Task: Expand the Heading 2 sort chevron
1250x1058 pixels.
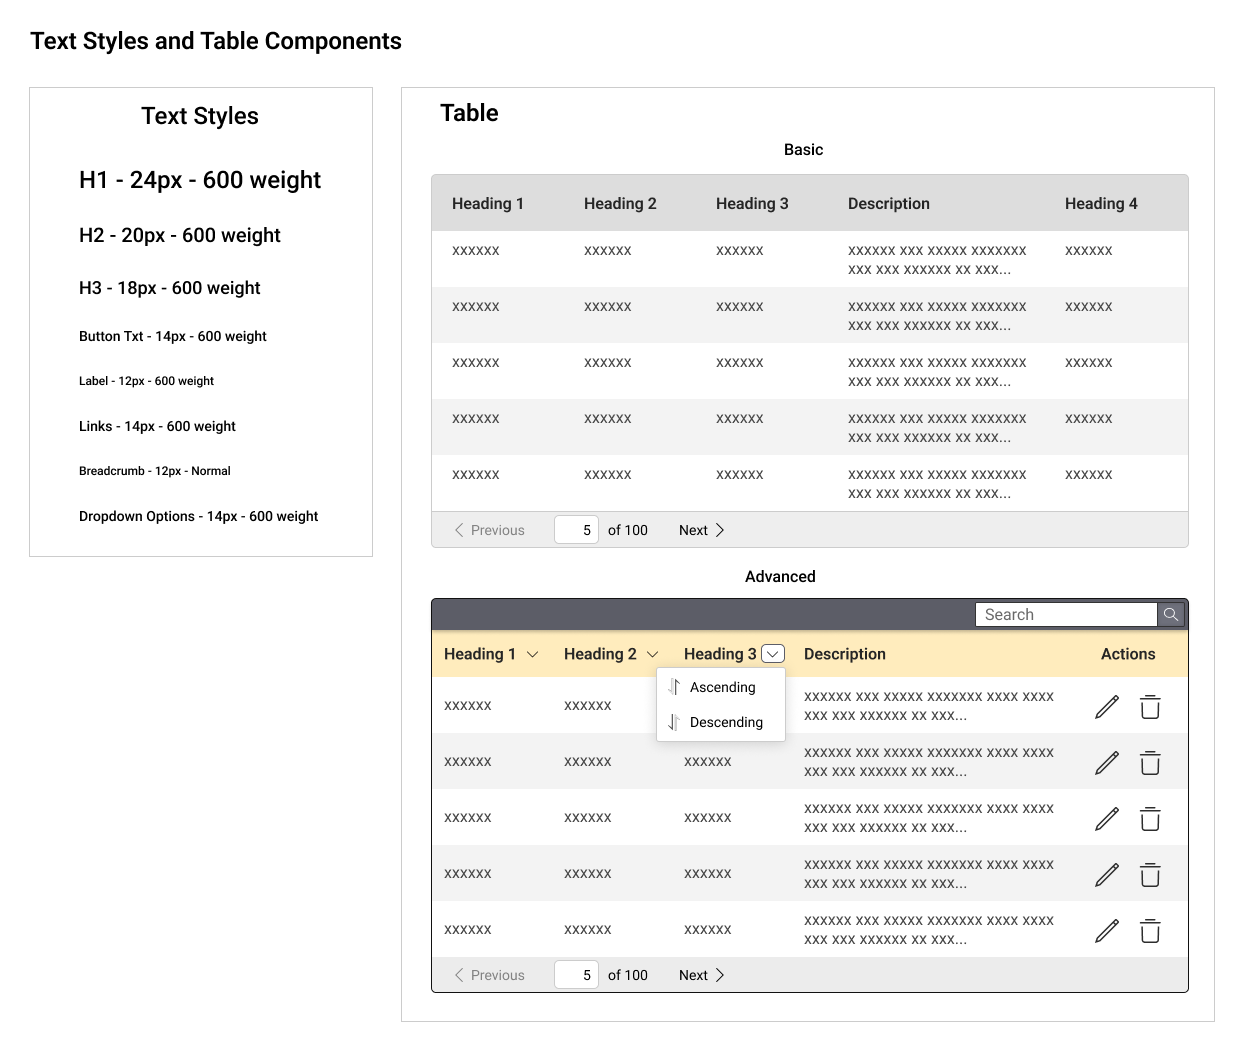Action: [x=653, y=654]
